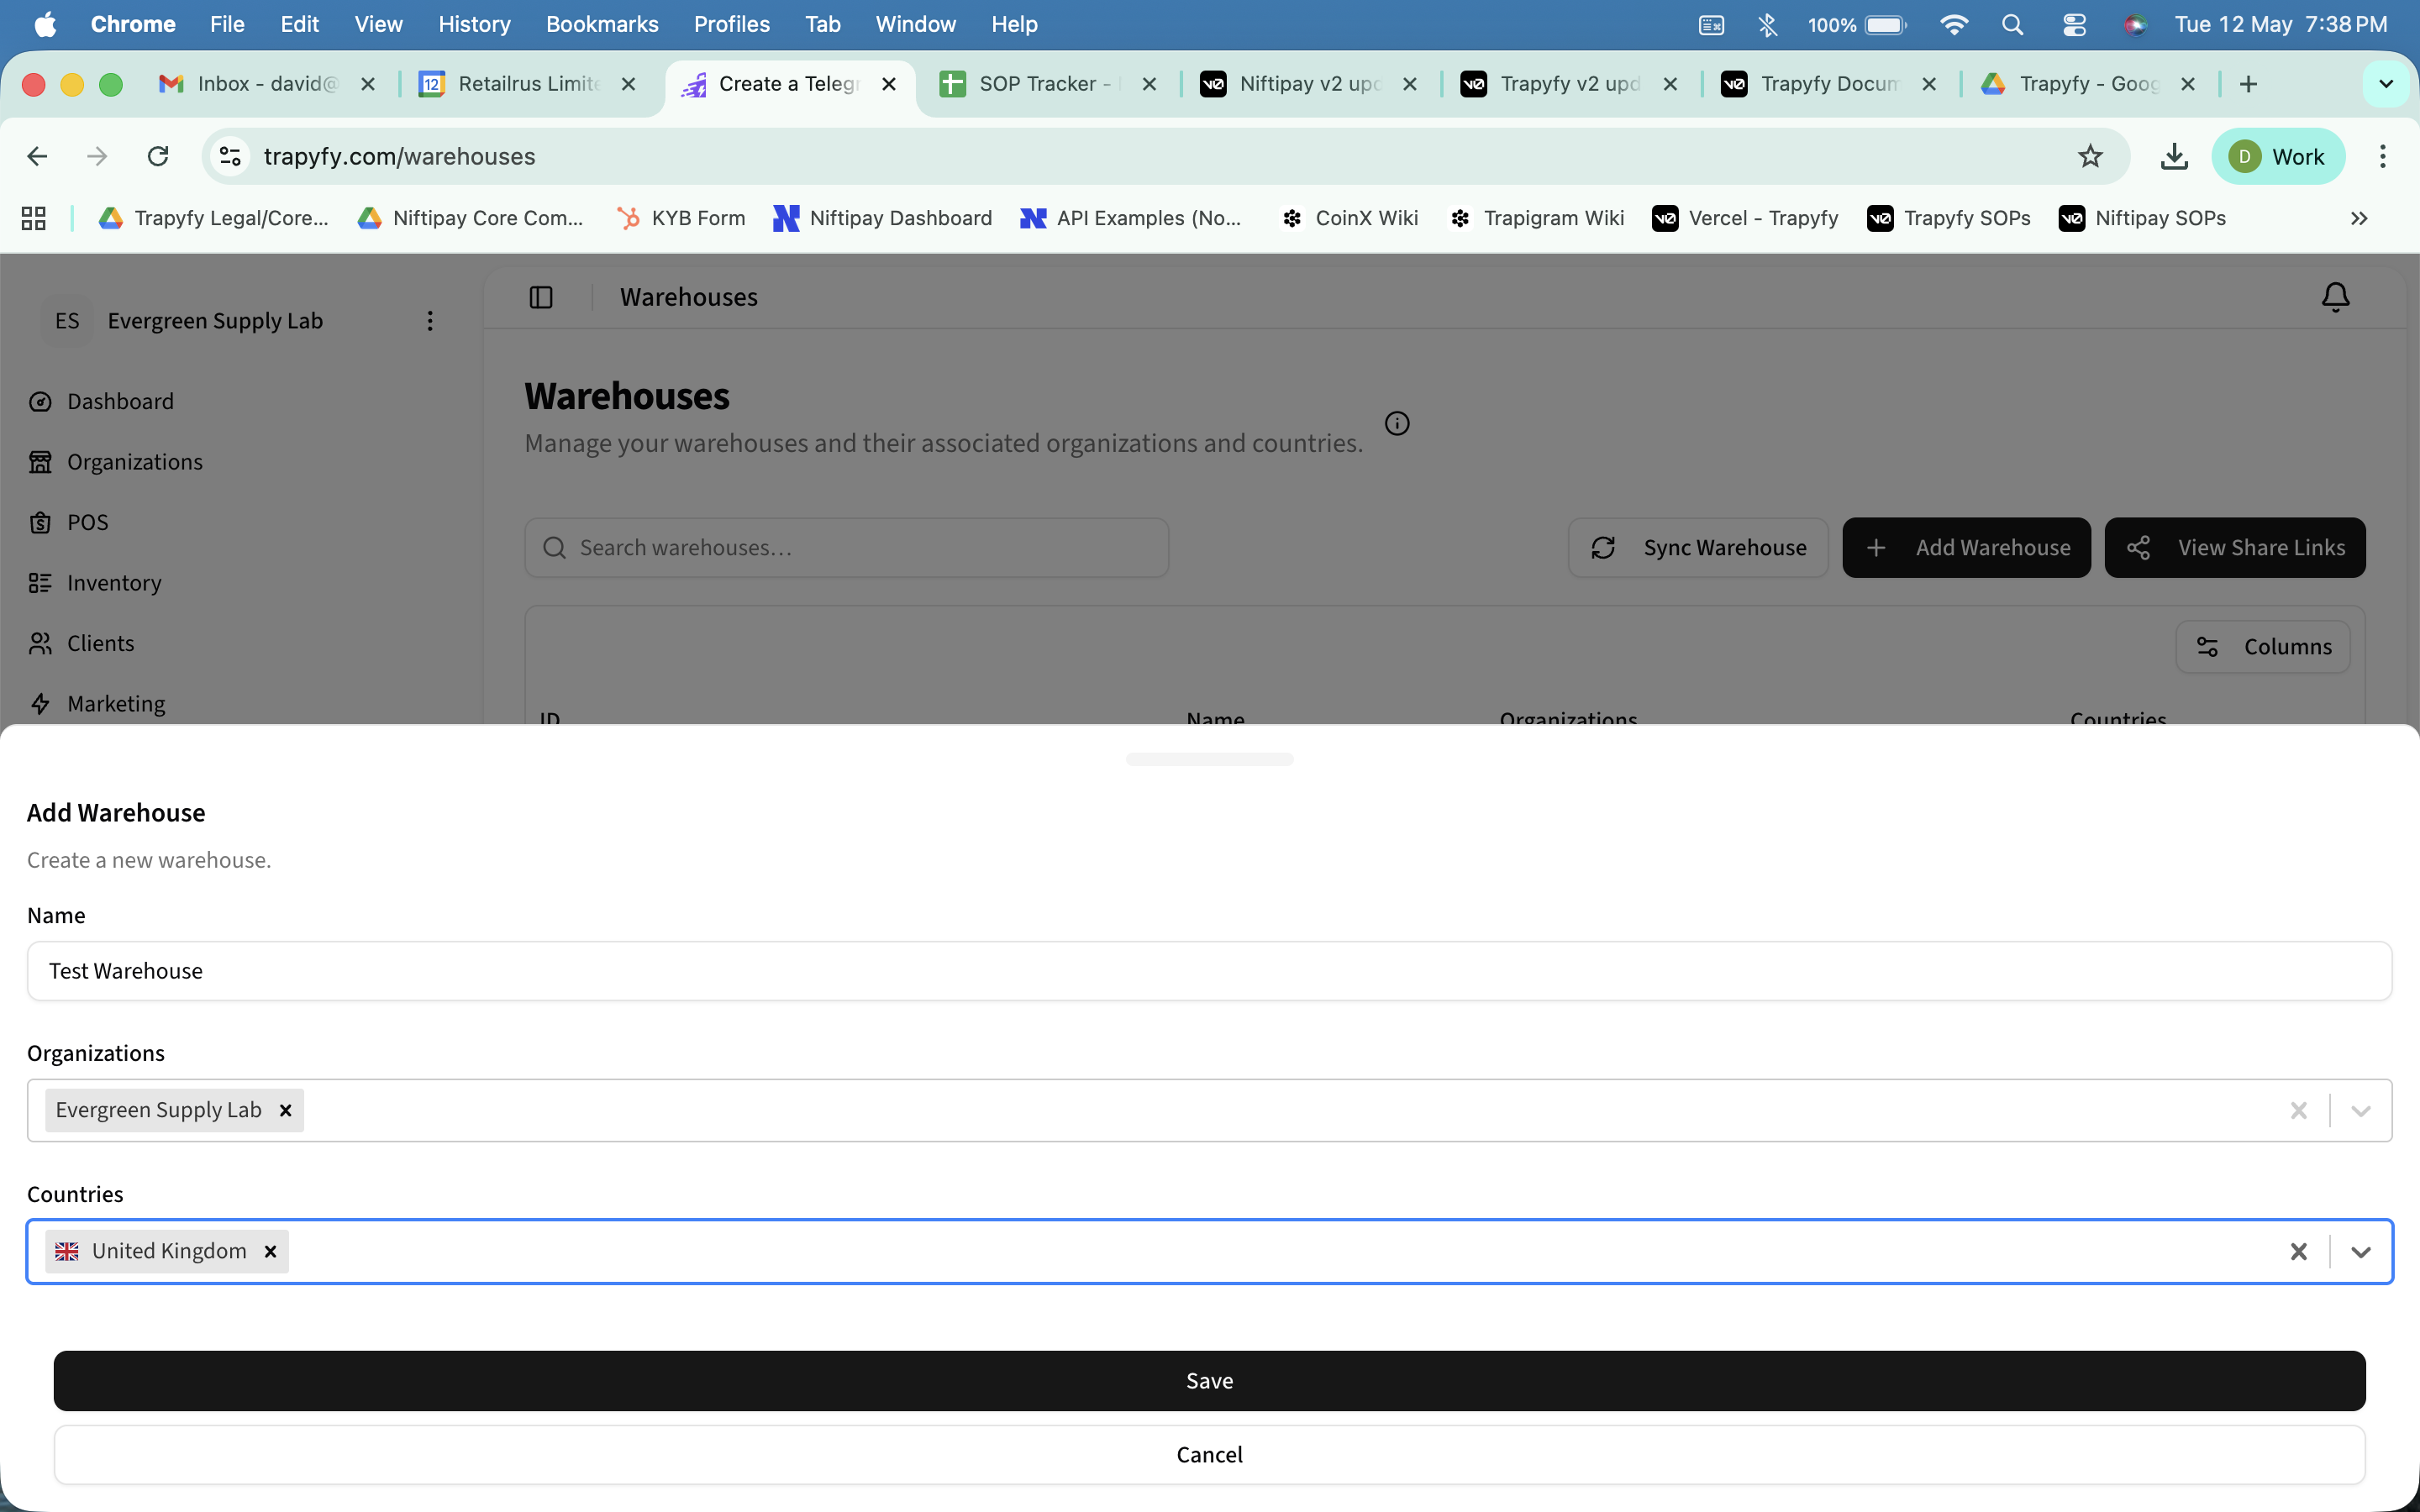This screenshot has height=1512, width=2420.
Task: Open Chrome downloads
Action: (2174, 156)
